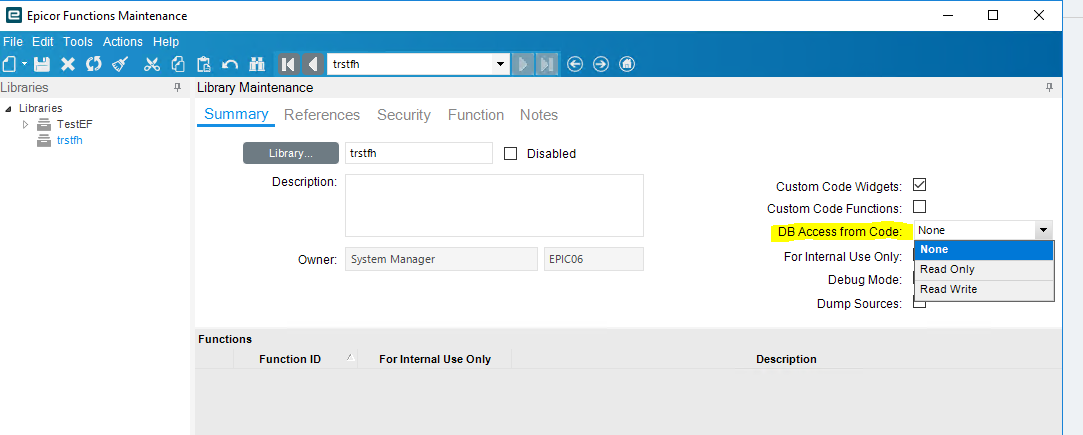Toggle the Dump Sources checkbox
The image size is (1083, 435).
click(x=919, y=303)
